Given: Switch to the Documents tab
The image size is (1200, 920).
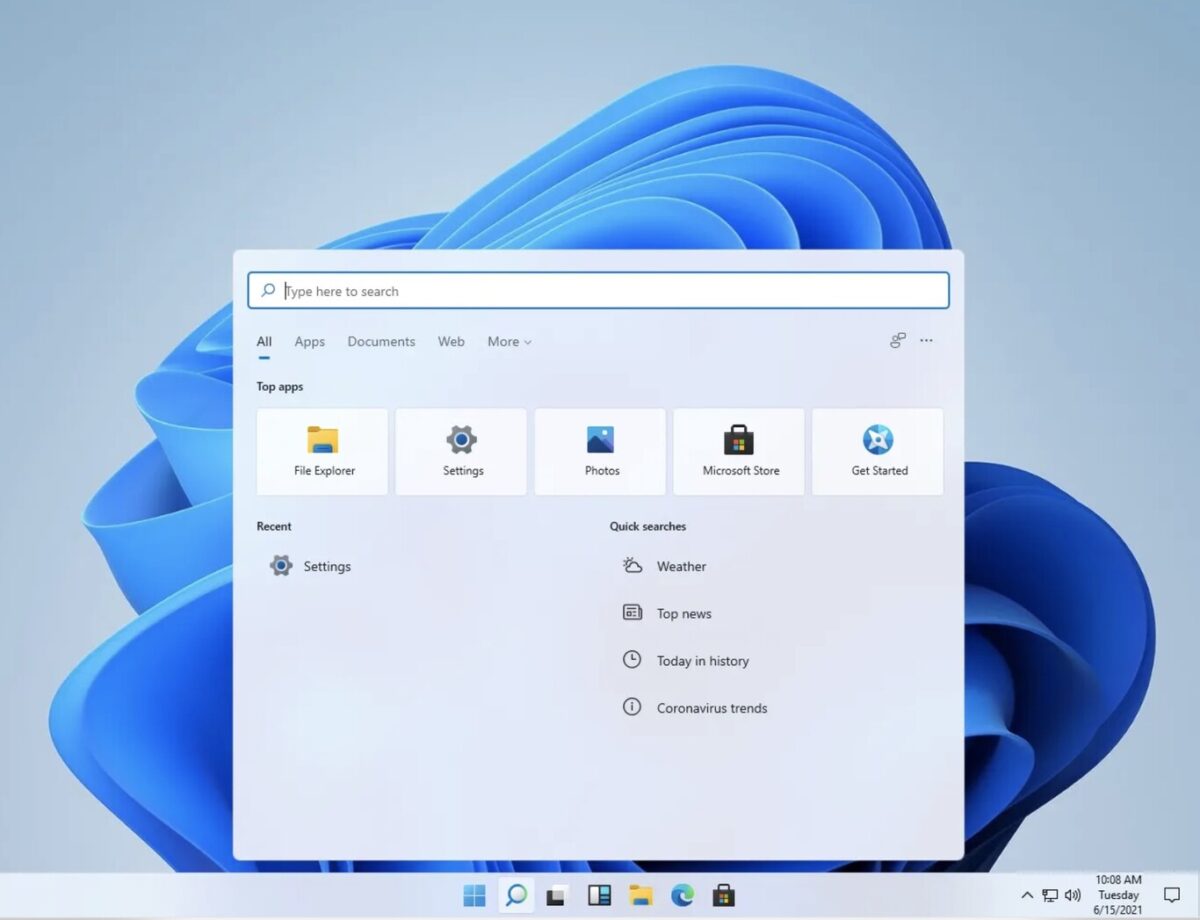Looking at the screenshot, I should pyautogui.click(x=381, y=342).
